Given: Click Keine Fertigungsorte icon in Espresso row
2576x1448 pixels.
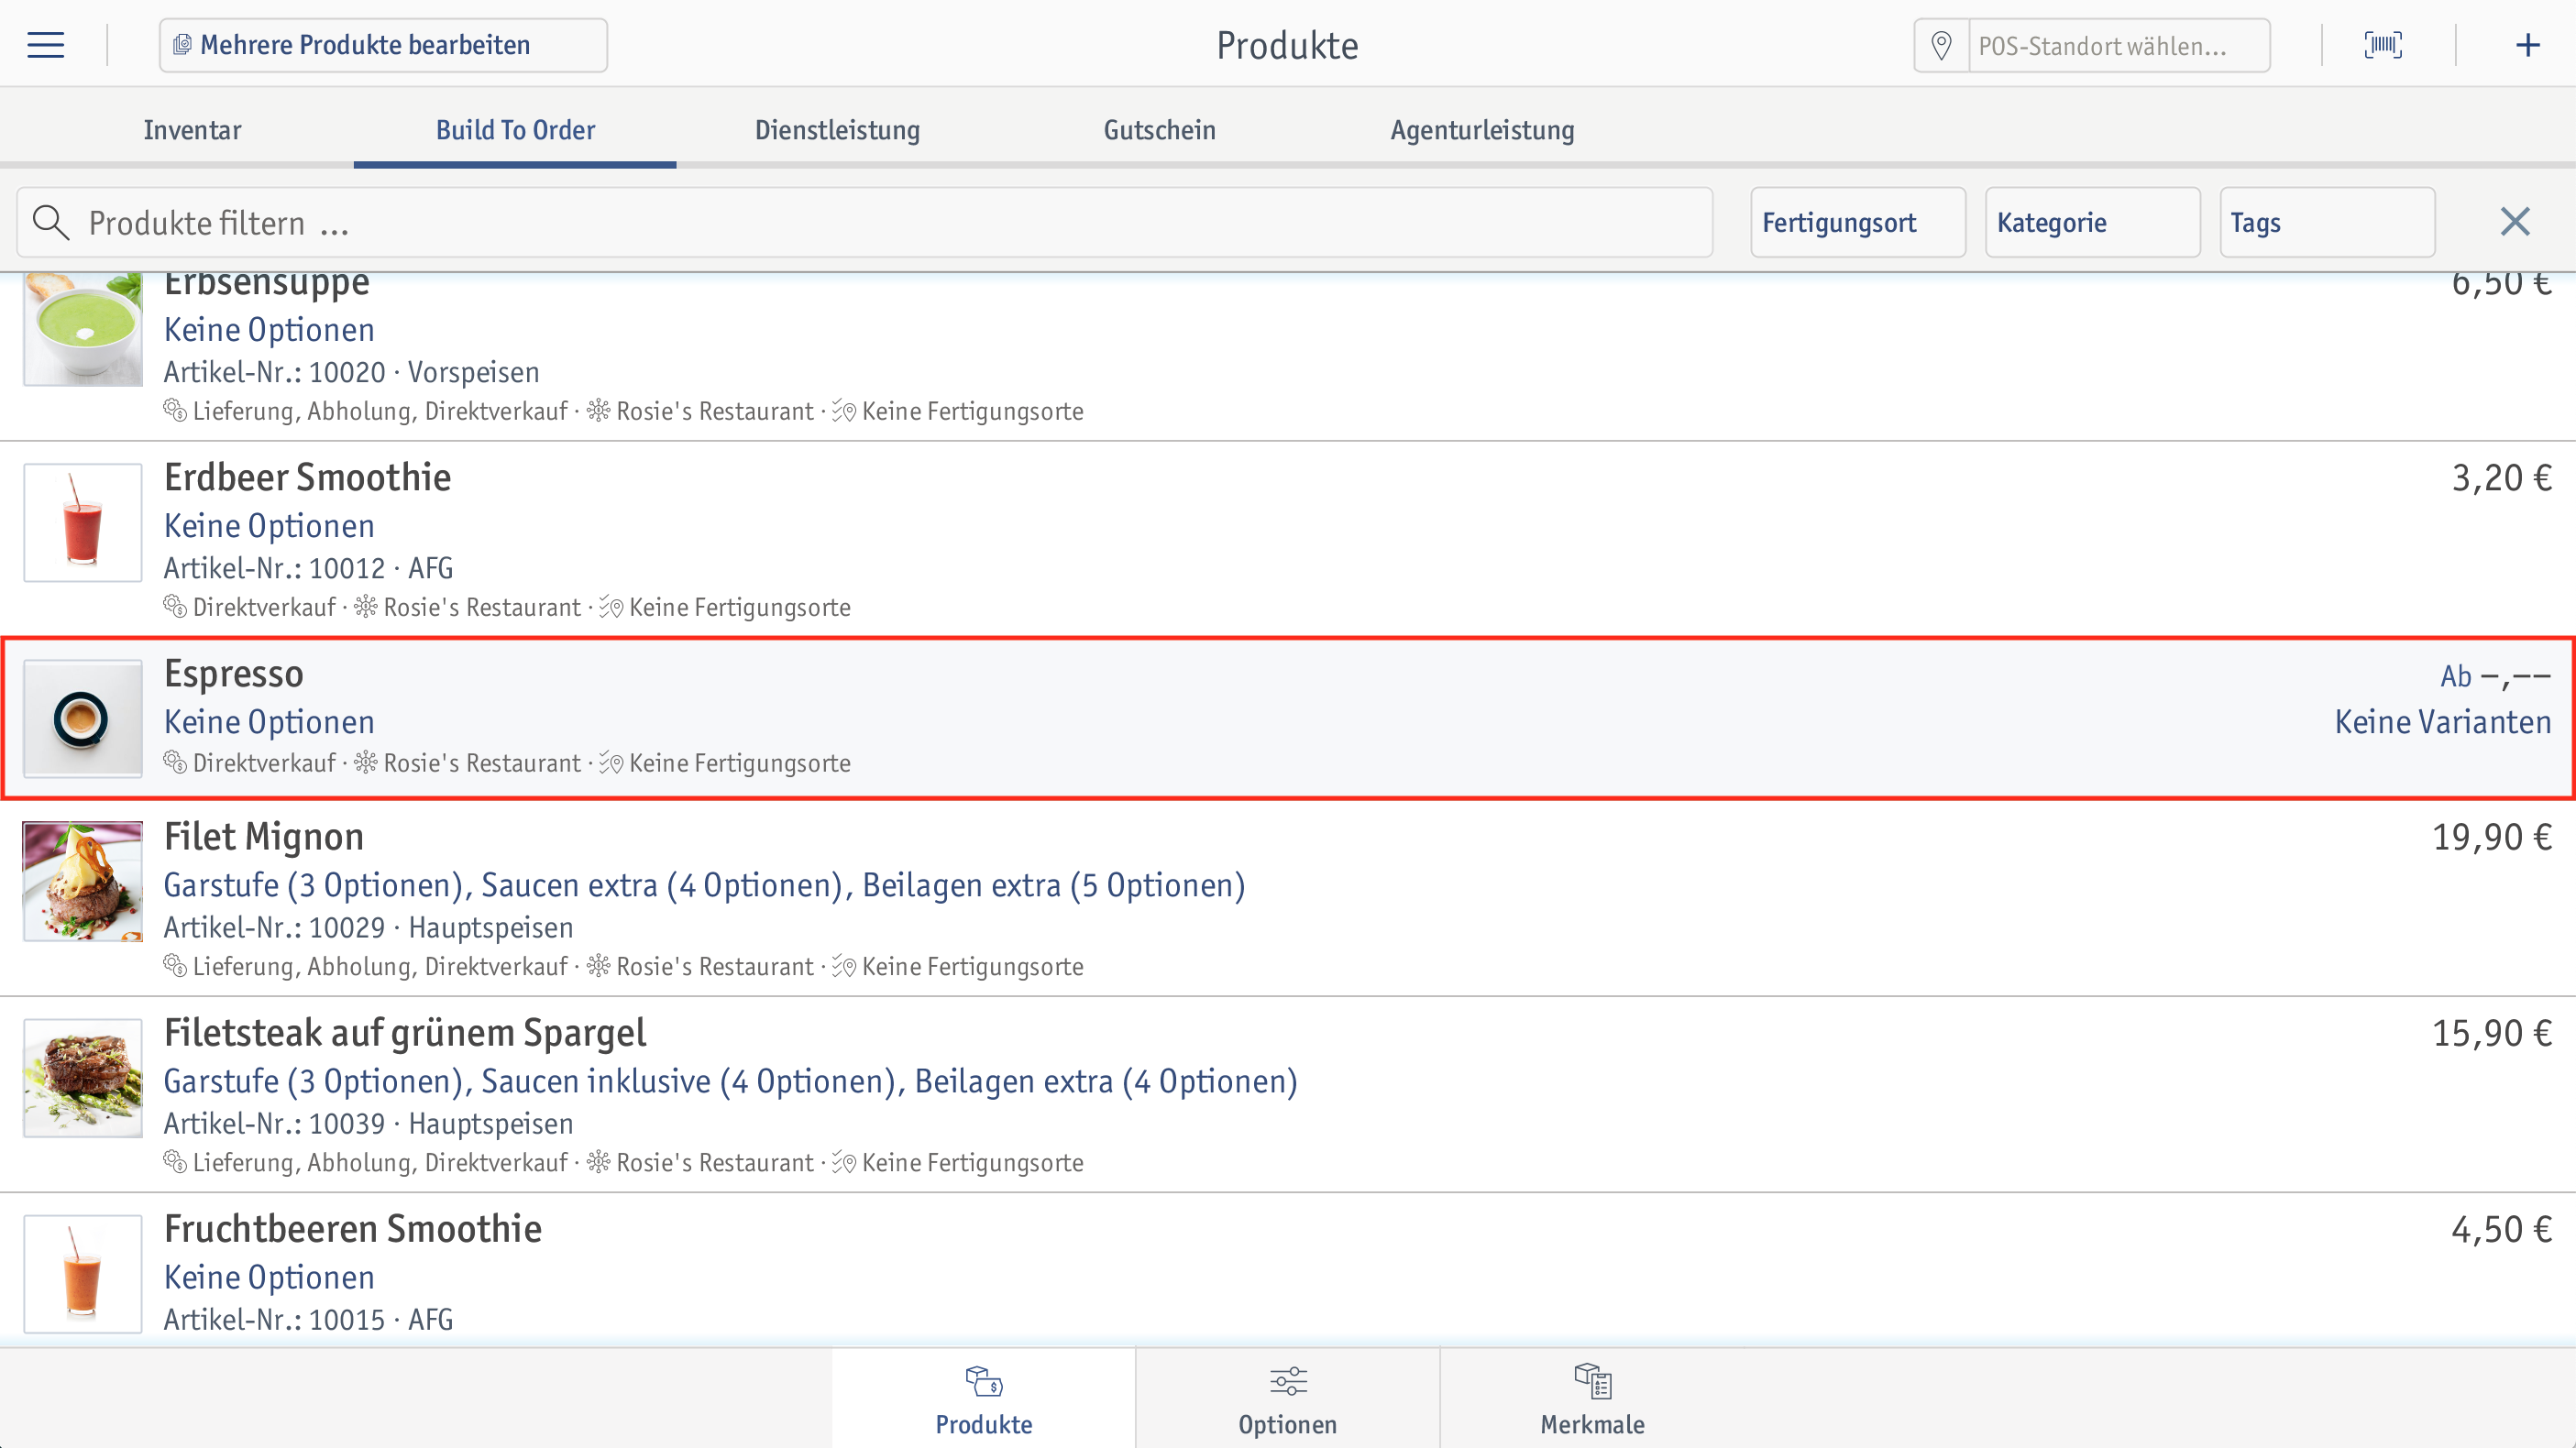Looking at the screenshot, I should (611, 763).
